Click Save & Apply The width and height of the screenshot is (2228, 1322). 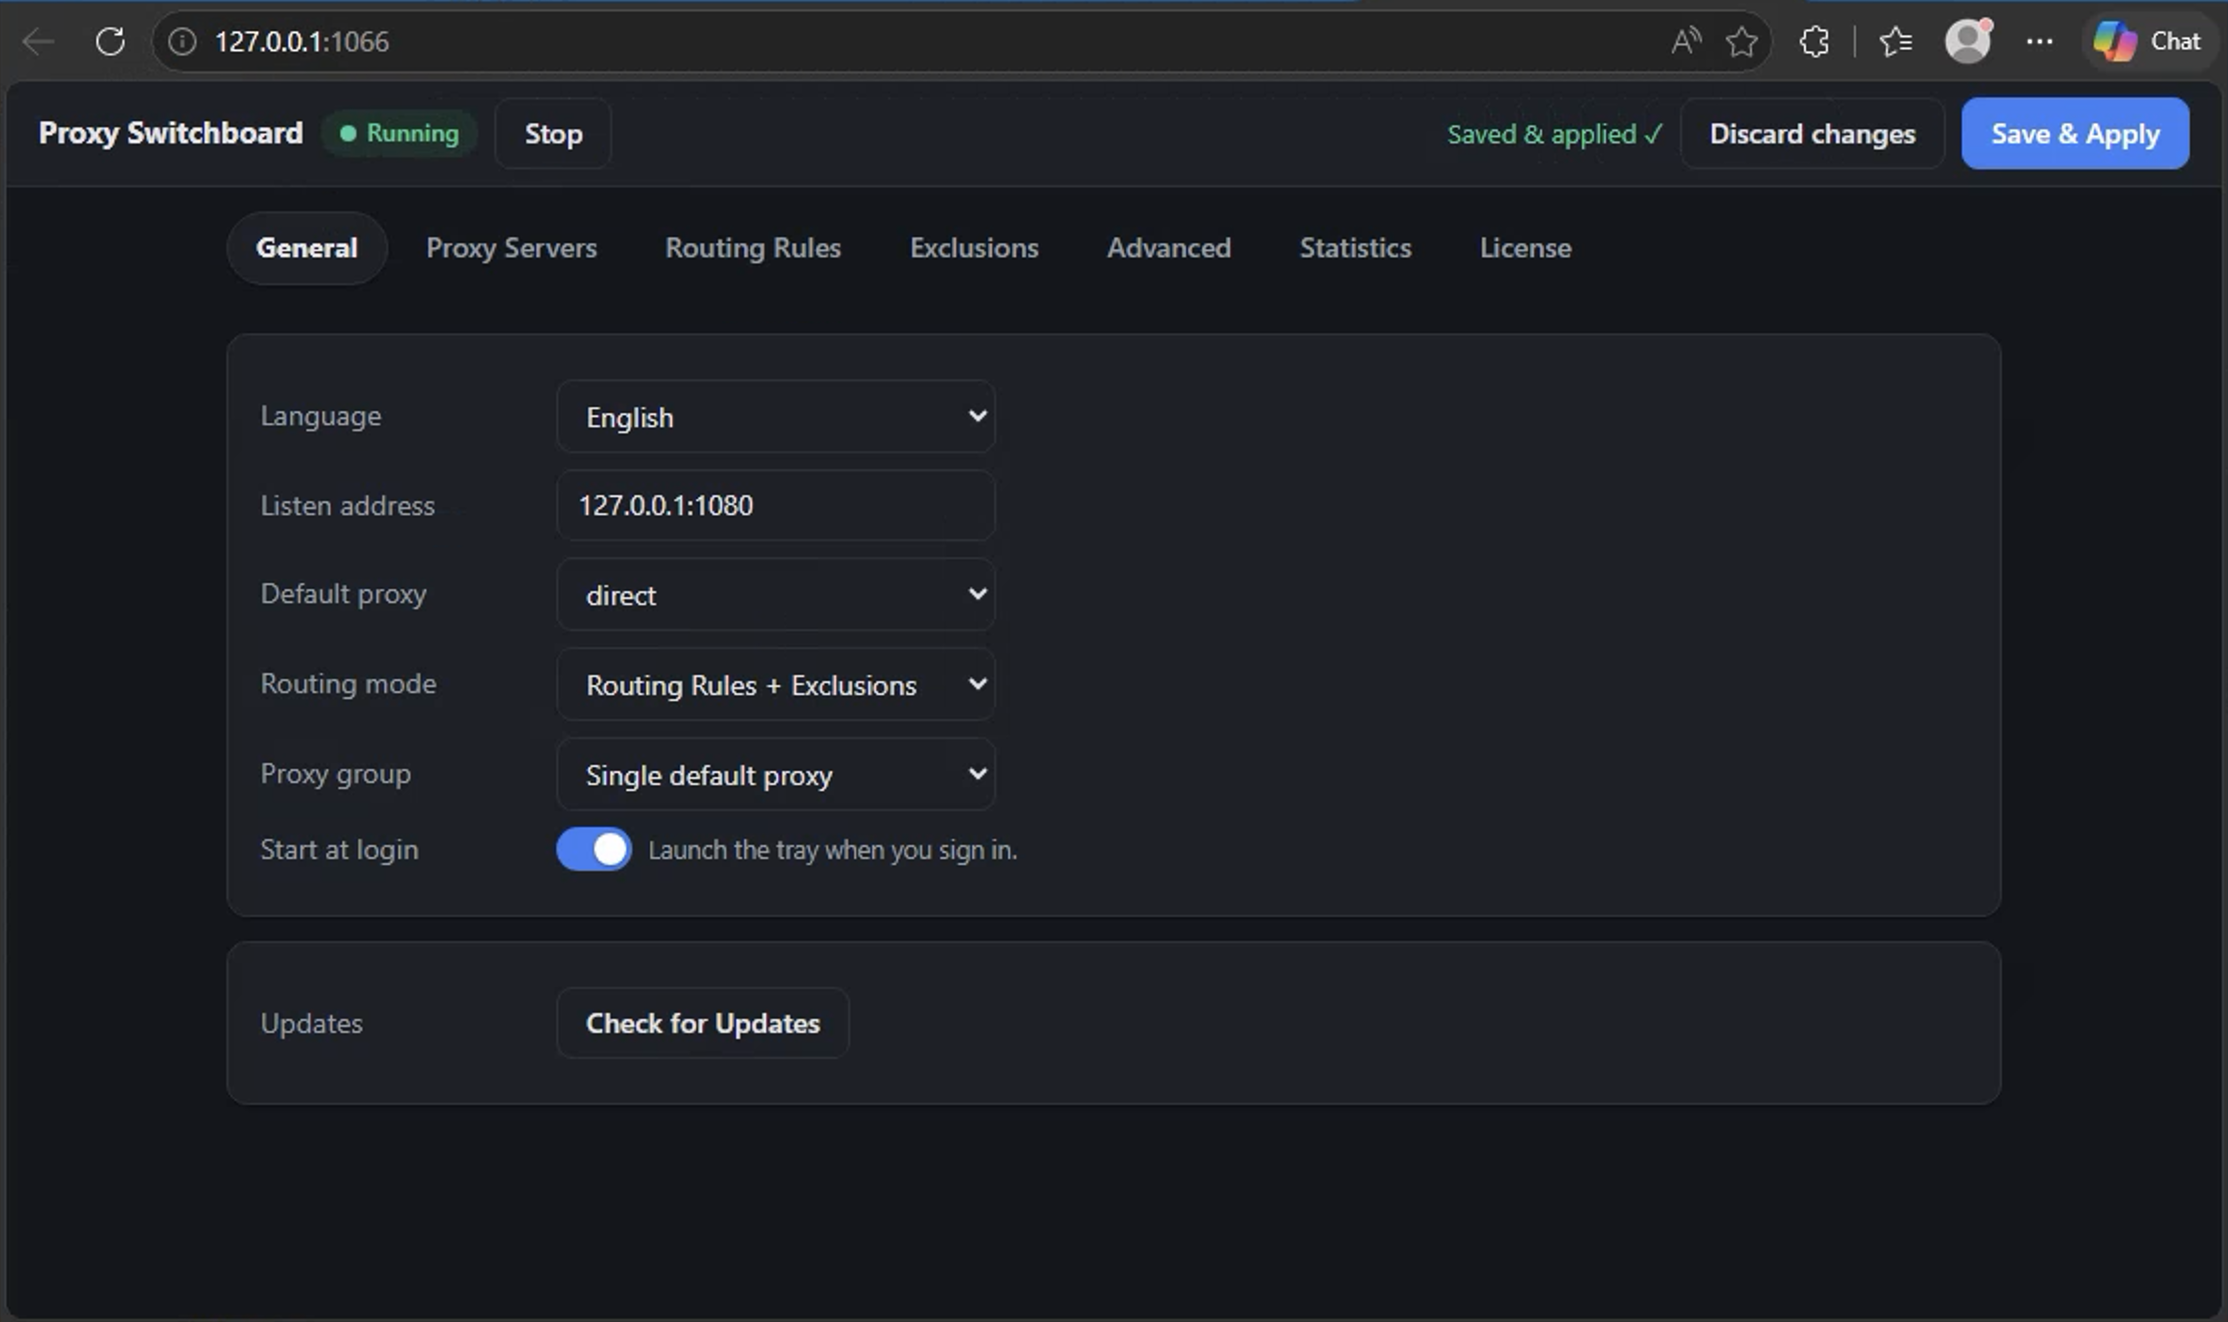[2075, 134]
